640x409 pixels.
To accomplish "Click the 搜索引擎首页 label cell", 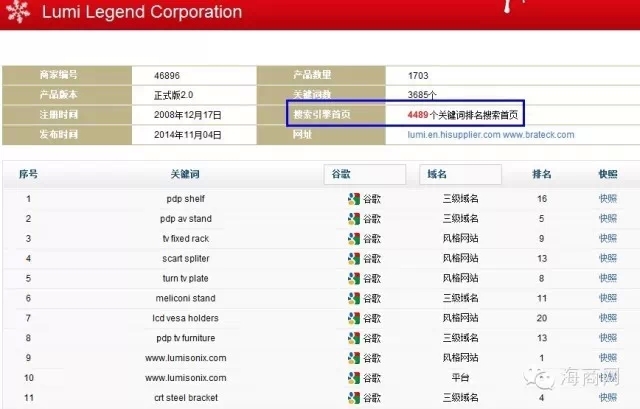I will [321, 115].
